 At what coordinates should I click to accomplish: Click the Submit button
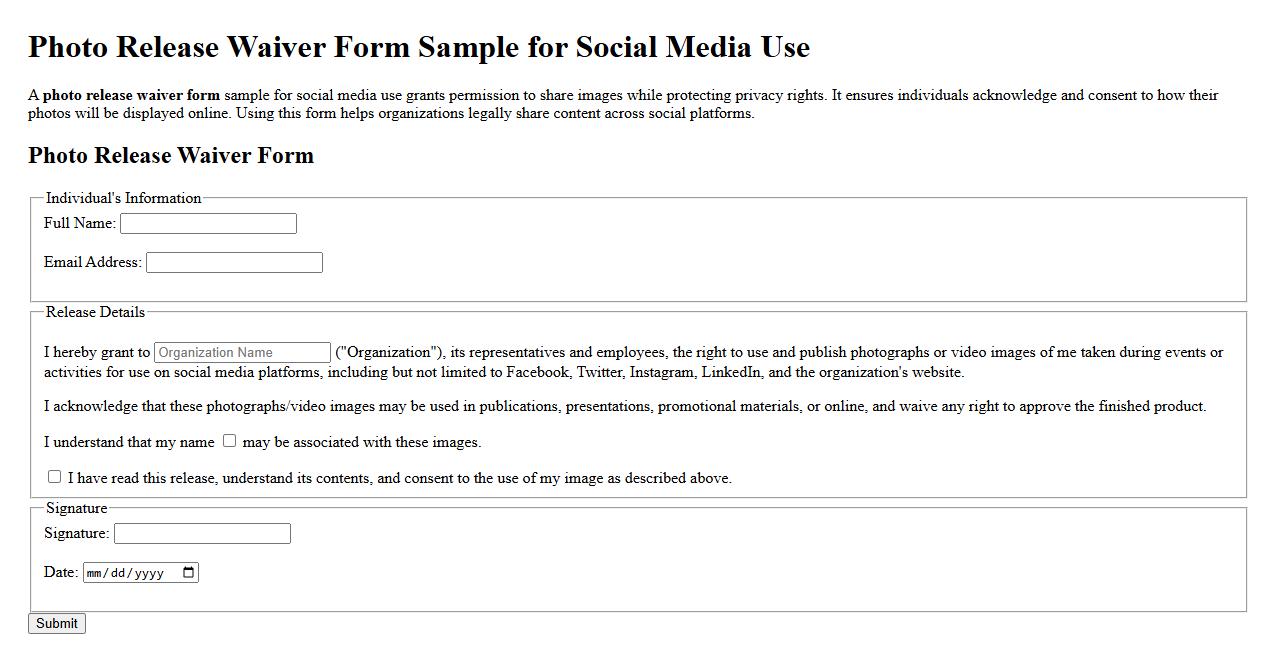tap(56, 623)
